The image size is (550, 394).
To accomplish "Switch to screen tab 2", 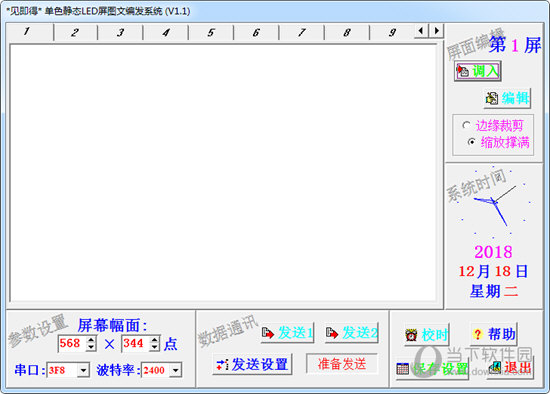I will pyautogui.click(x=75, y=33).
